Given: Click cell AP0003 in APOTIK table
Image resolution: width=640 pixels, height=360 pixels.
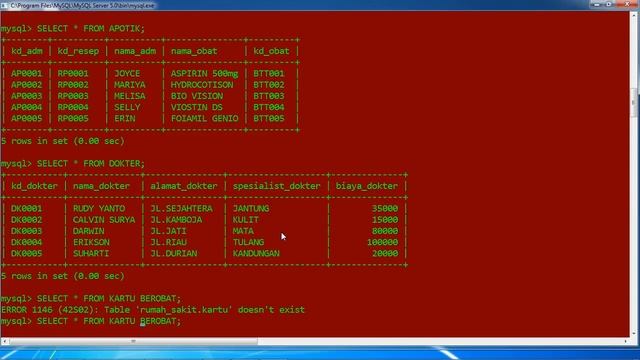Looking at the screenshot, I should tap(27, 96).
